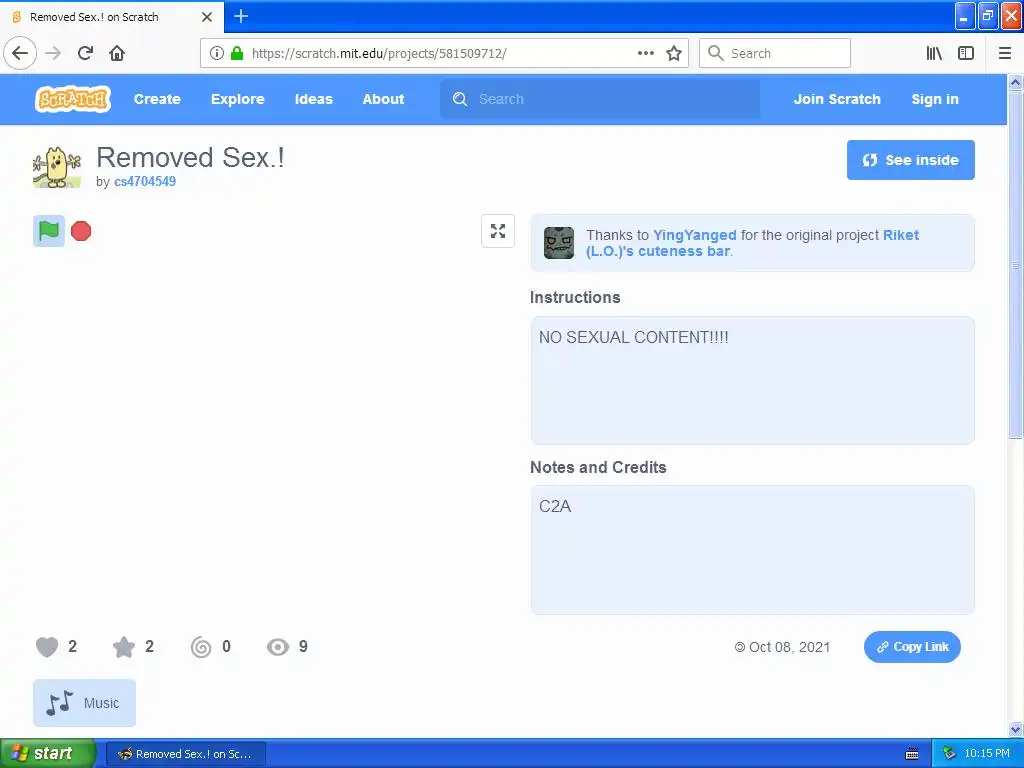Open the Explore menu item
The image size is (1024, 768).
(x=238, y=99)
